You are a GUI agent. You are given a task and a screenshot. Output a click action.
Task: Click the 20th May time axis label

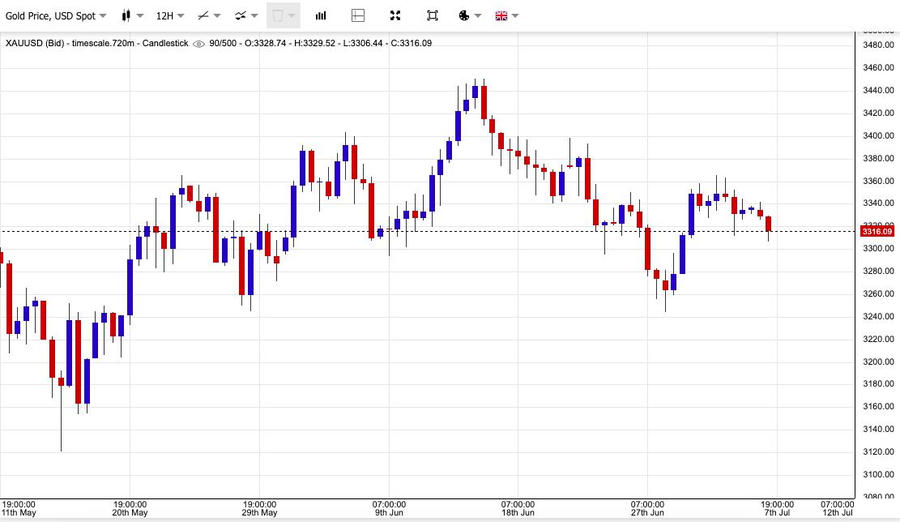(130, 512)
